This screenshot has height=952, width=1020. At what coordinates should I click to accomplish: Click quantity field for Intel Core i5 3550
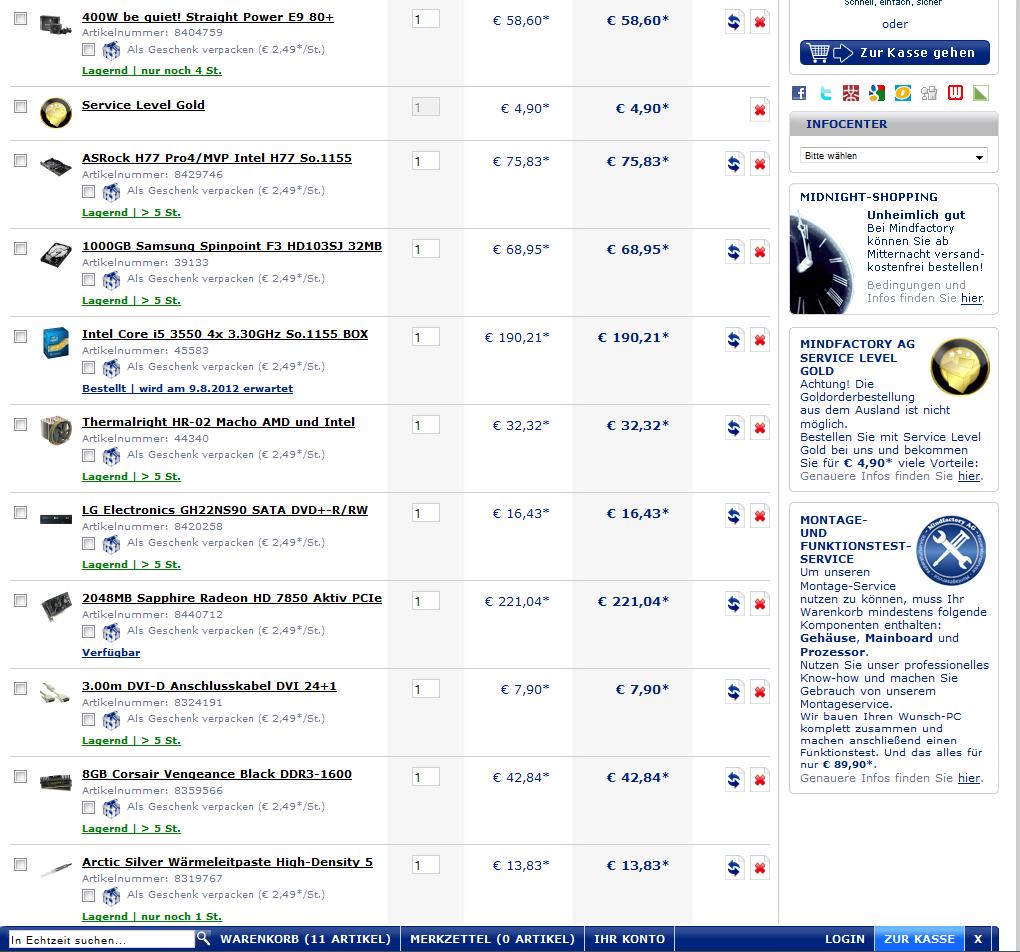425,337
